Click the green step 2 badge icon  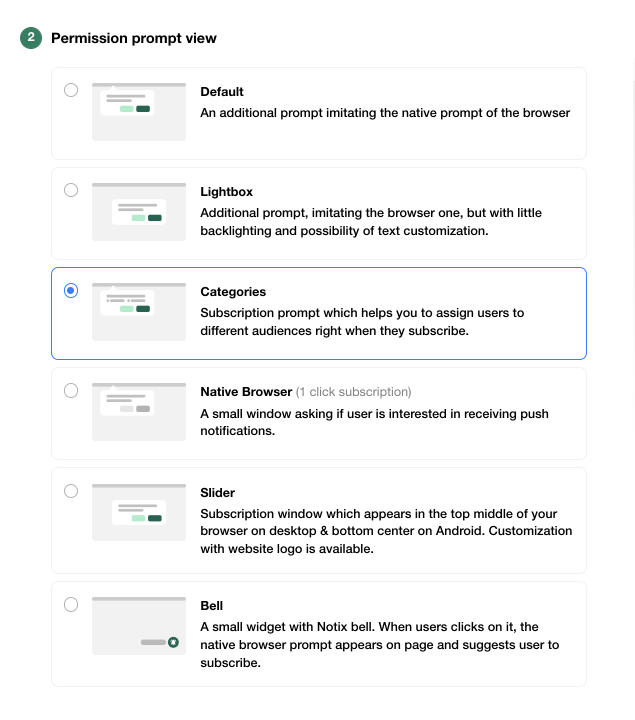click(31, 38)
